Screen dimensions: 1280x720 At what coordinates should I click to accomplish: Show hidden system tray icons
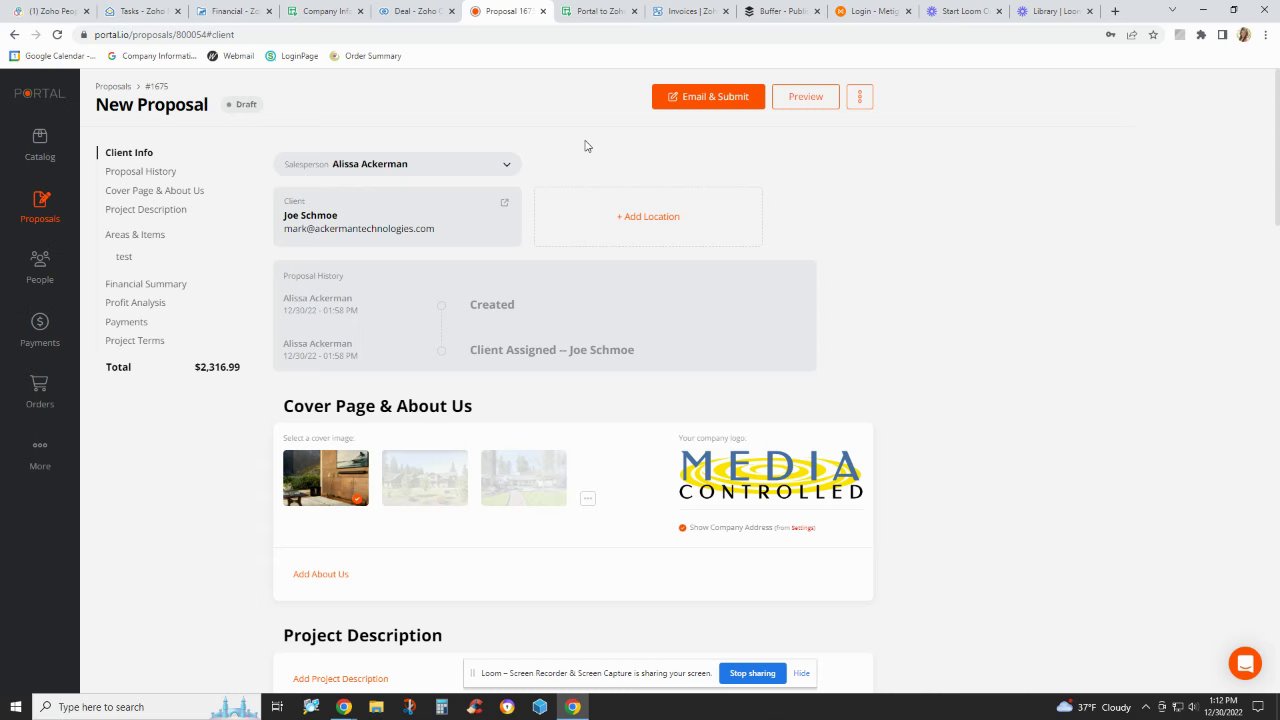point(1147,707)
